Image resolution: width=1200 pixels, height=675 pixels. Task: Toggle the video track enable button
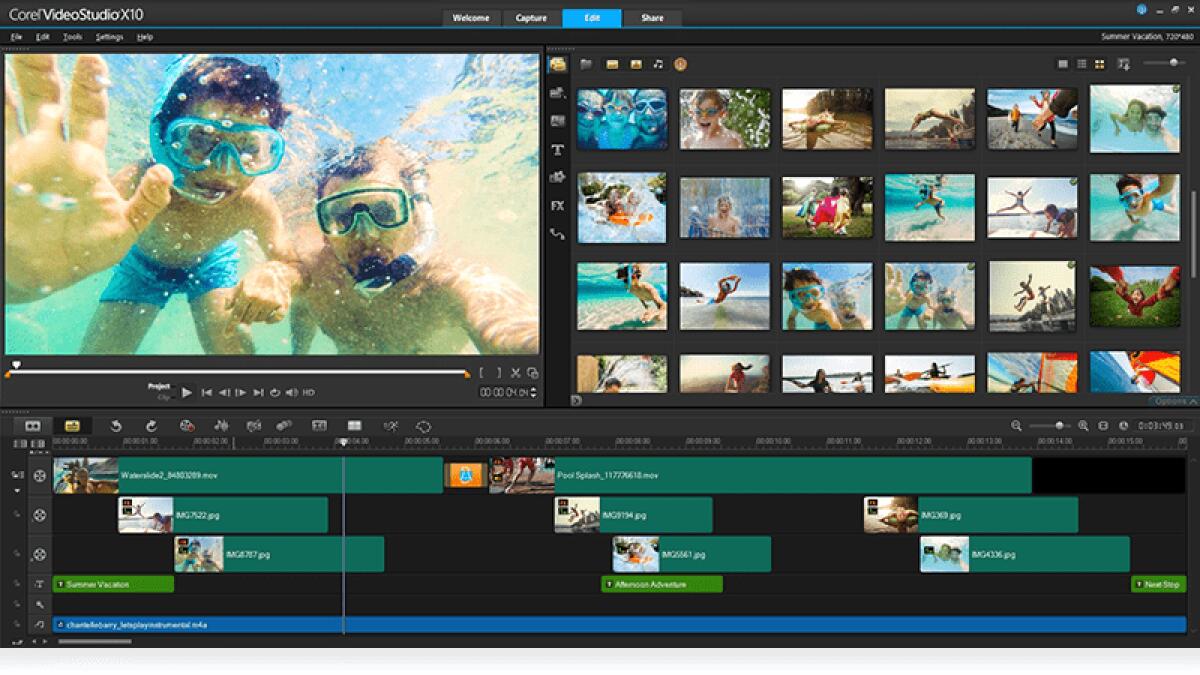(x=18, y=473)
